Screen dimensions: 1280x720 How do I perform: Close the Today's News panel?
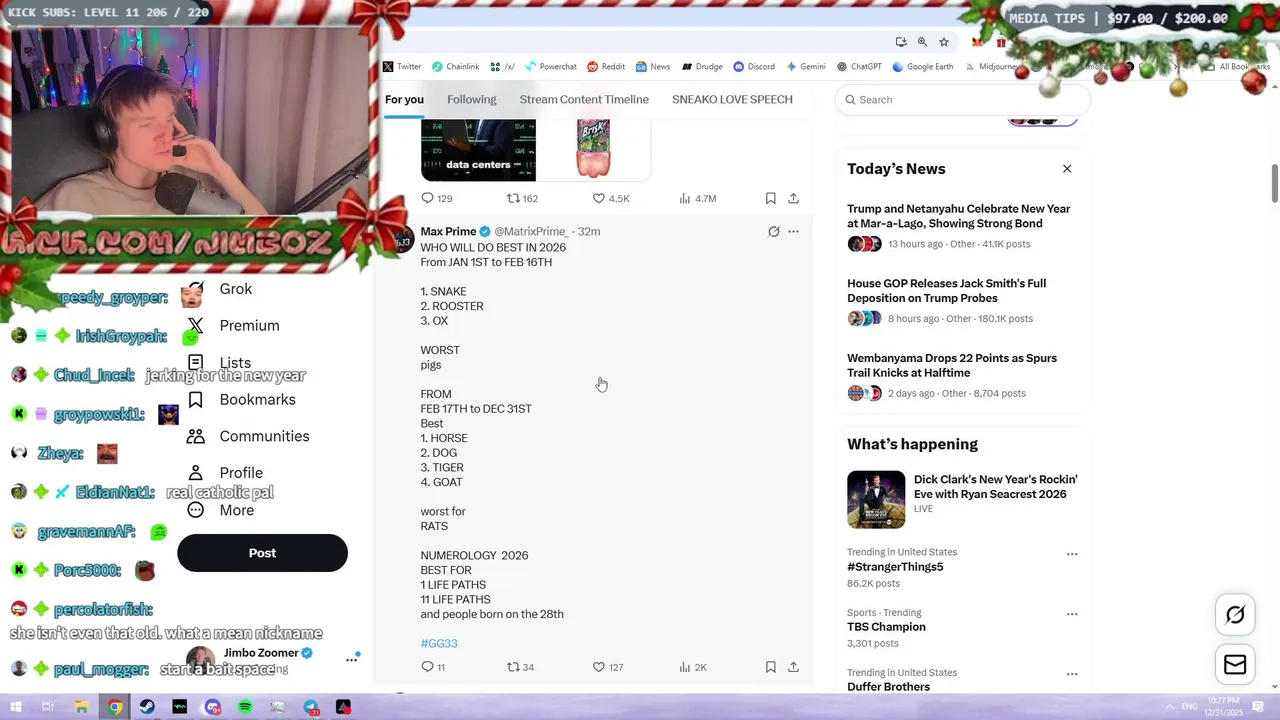tap(1067, 169)
